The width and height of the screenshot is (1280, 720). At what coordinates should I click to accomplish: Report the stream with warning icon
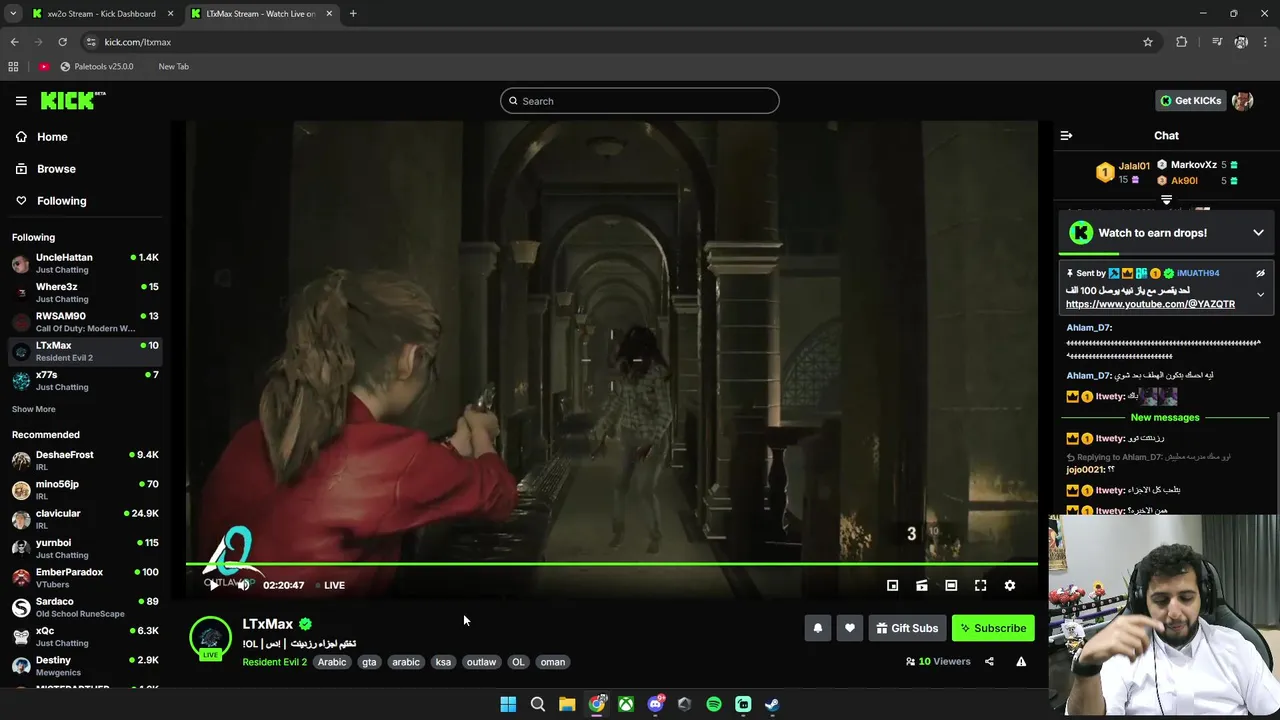click(1021, 661)
